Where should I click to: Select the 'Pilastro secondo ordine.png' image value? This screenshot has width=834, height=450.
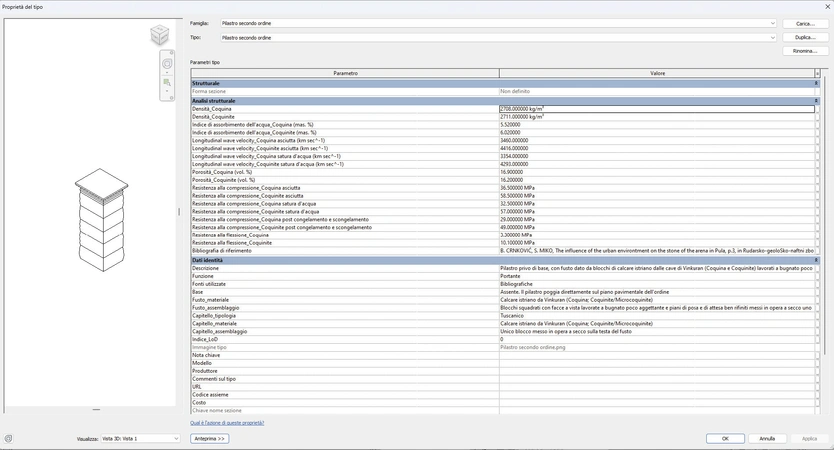[x=657, y=347]
